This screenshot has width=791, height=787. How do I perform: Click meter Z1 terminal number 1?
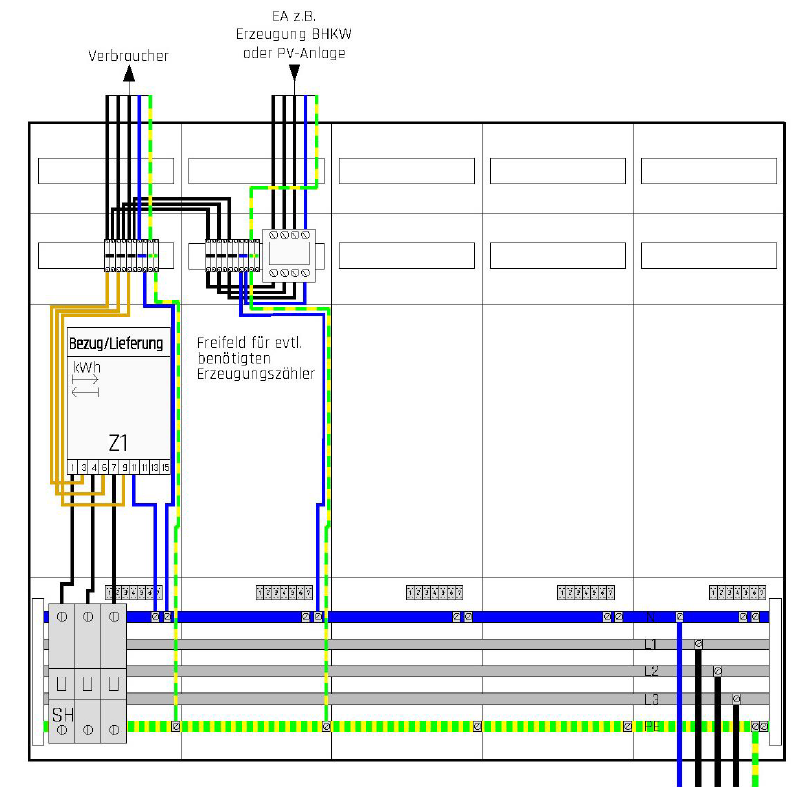pos(73,468)
